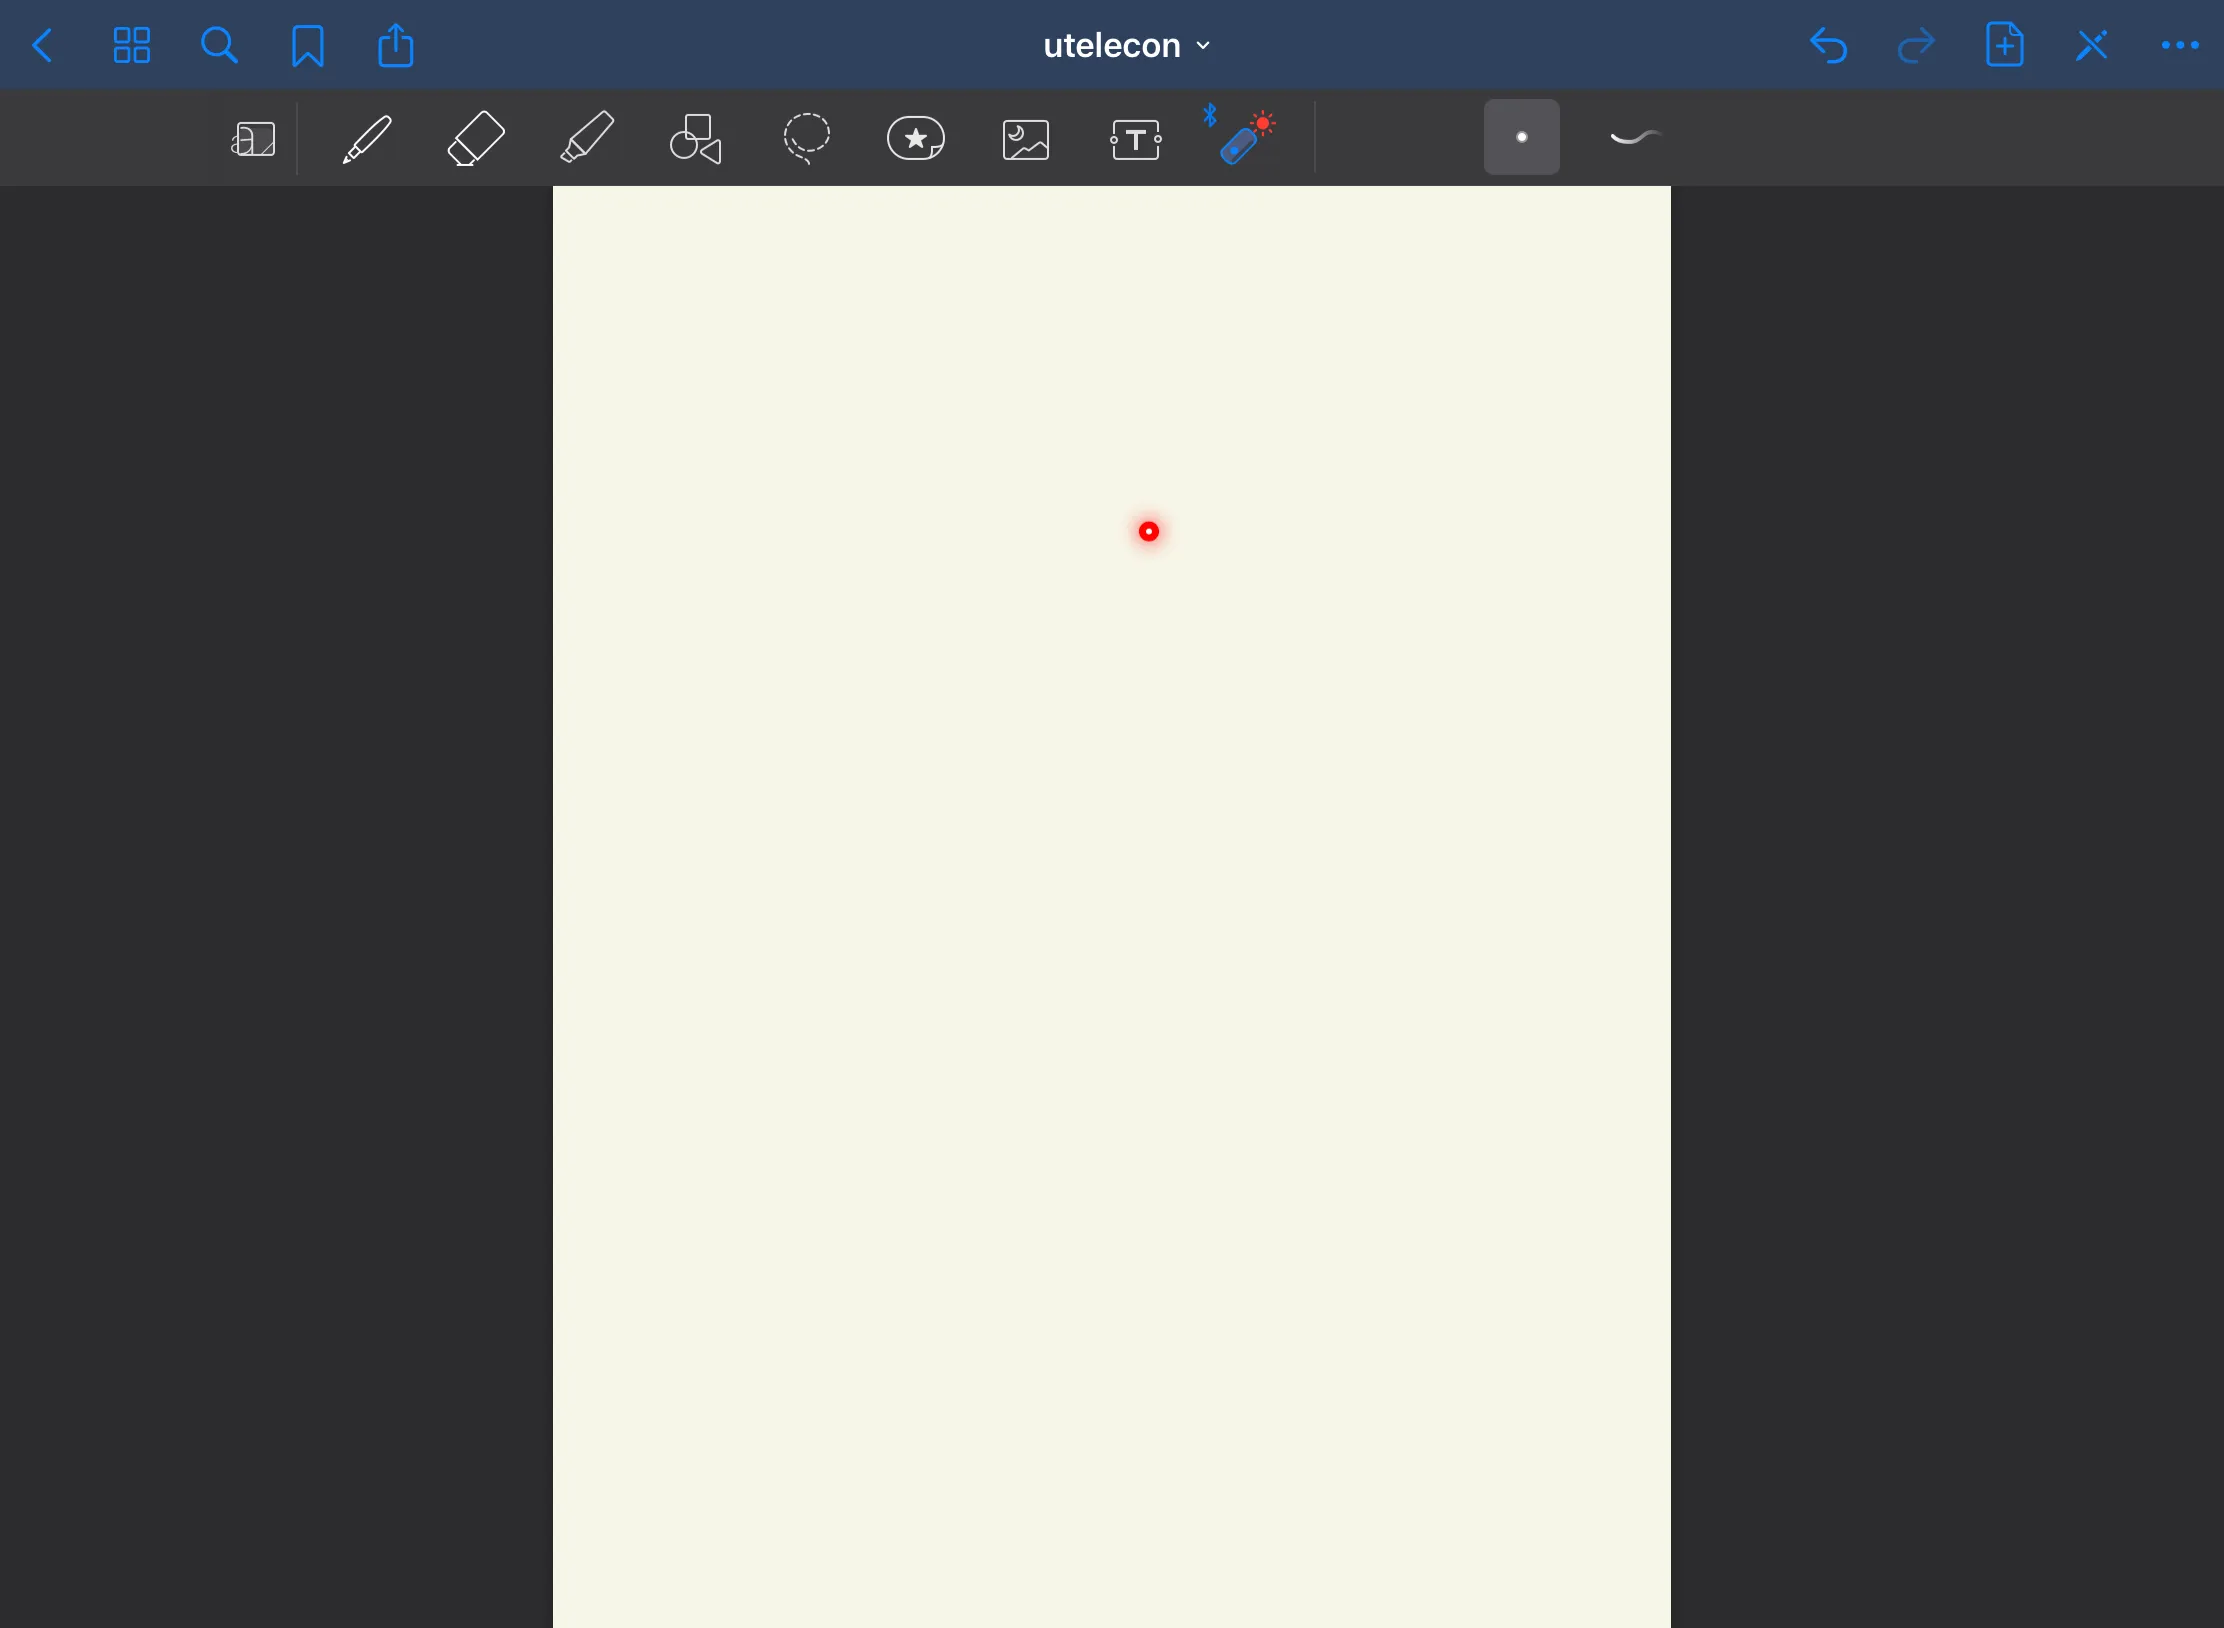
Task: Go back to the documents library
Action: [42, 46]
